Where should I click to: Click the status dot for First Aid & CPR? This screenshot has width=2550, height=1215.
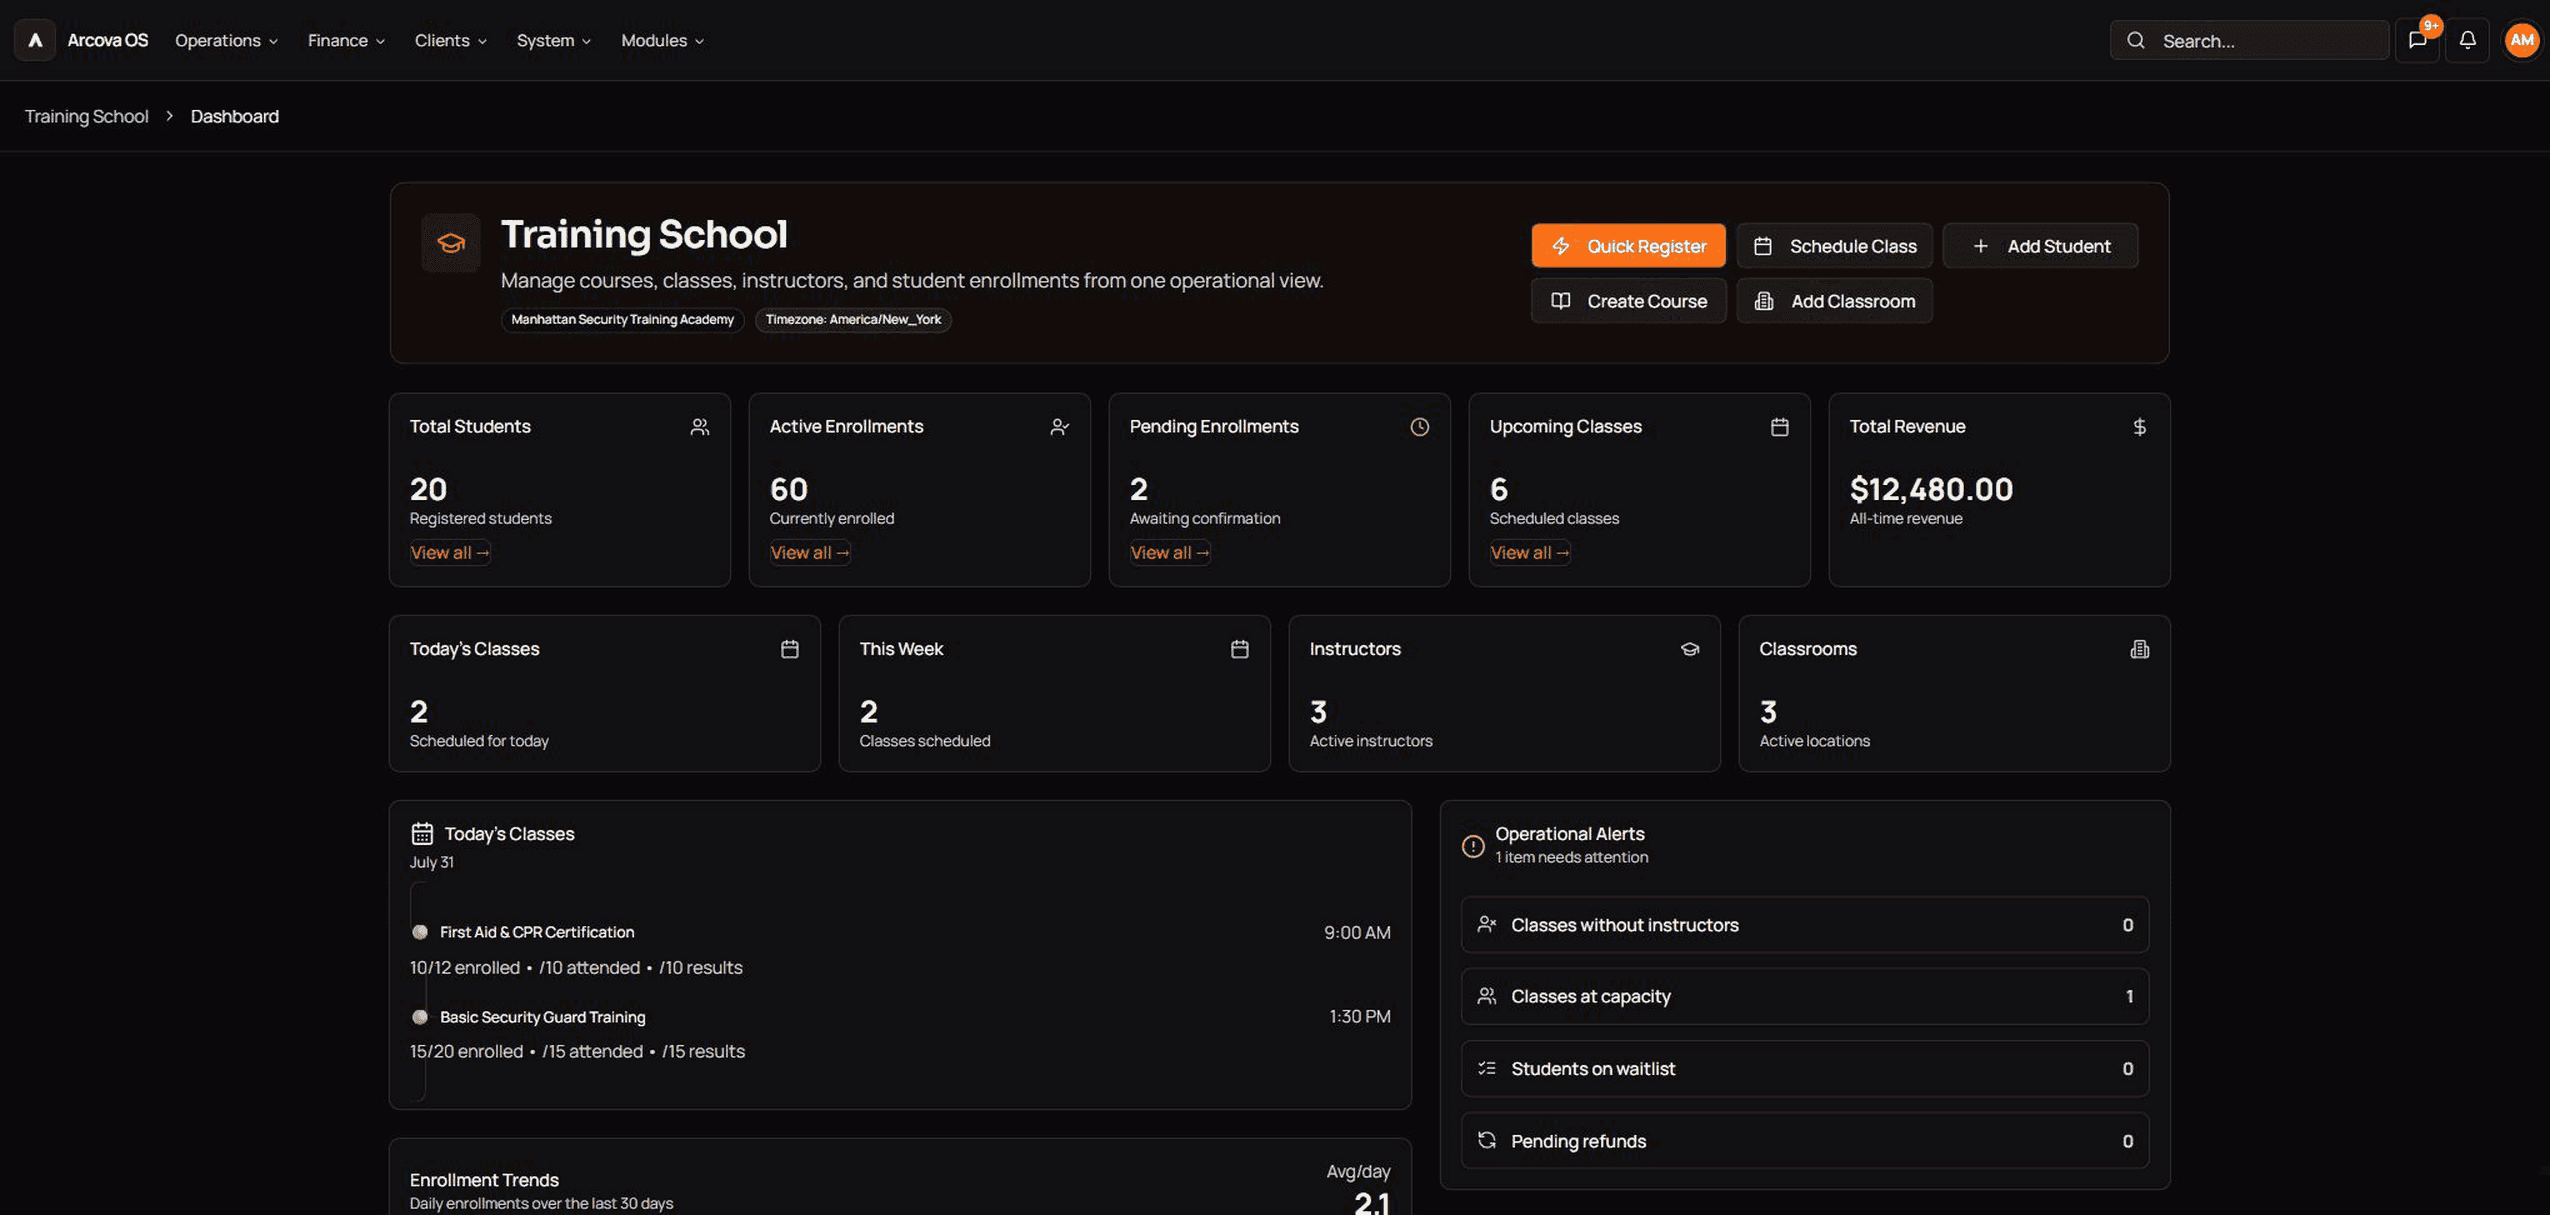pyautogui.click(x=420, y=932)
